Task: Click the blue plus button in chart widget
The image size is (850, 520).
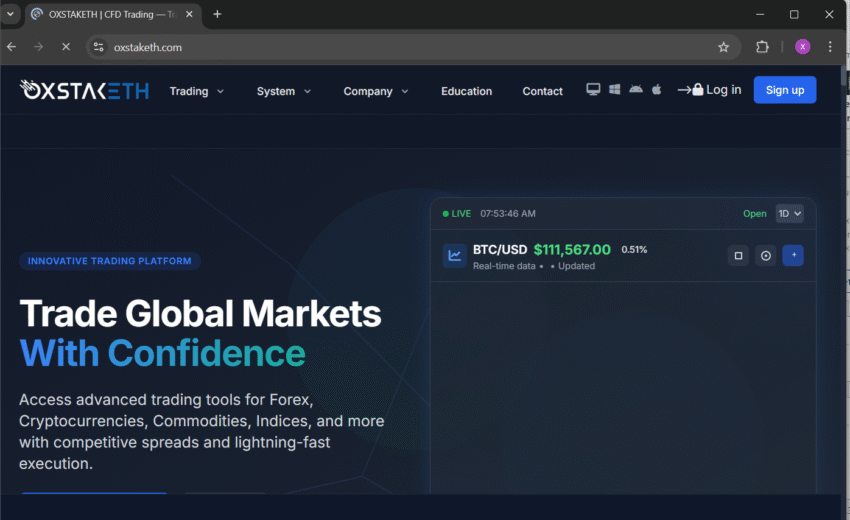Action: [x=793, y=255]
